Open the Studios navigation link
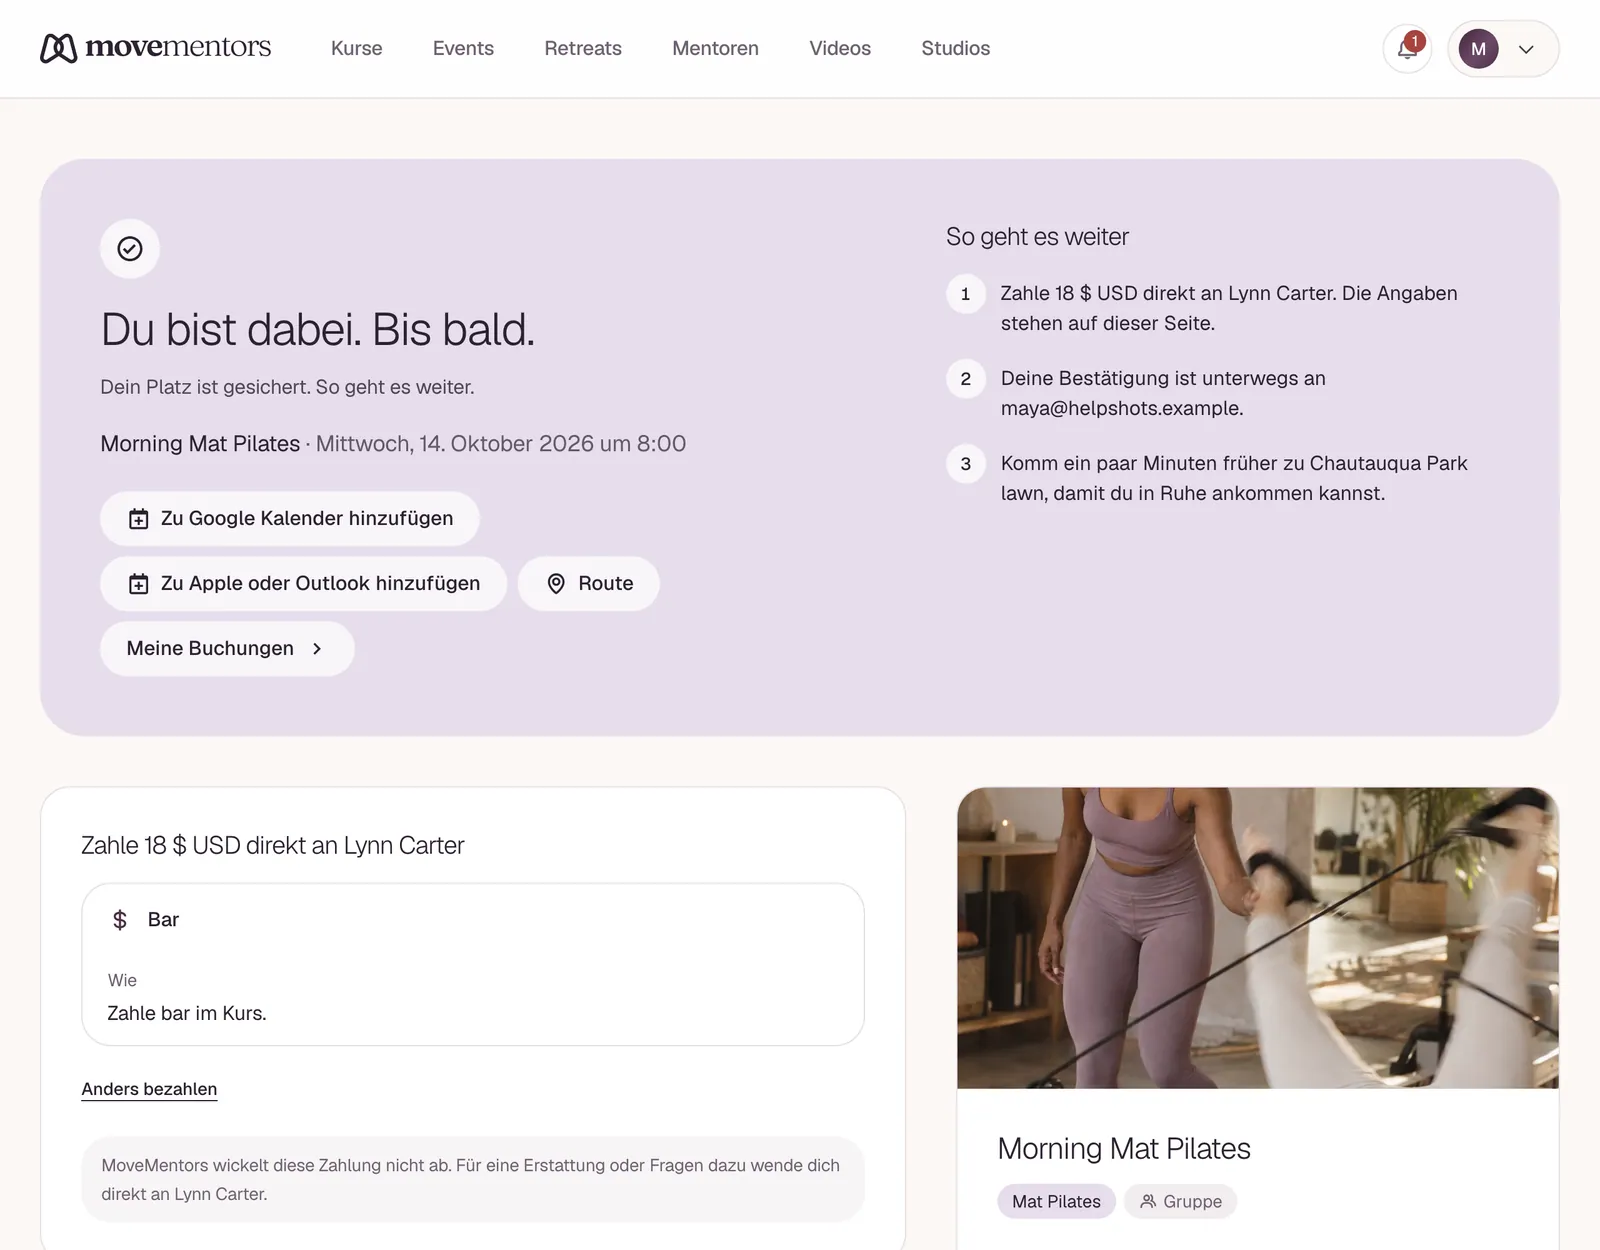Screen dimensions: 1600x1250 956,48
